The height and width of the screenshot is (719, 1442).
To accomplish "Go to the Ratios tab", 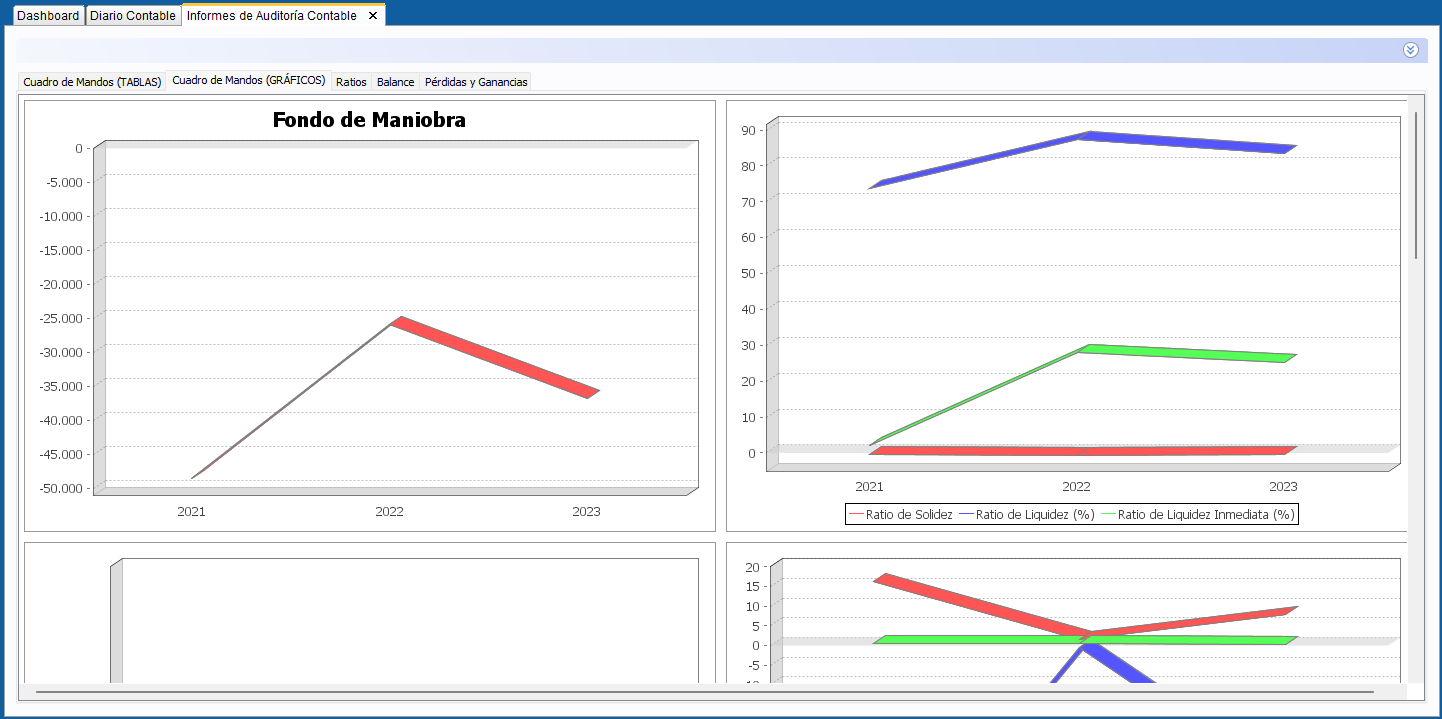I will coord(351,82).
